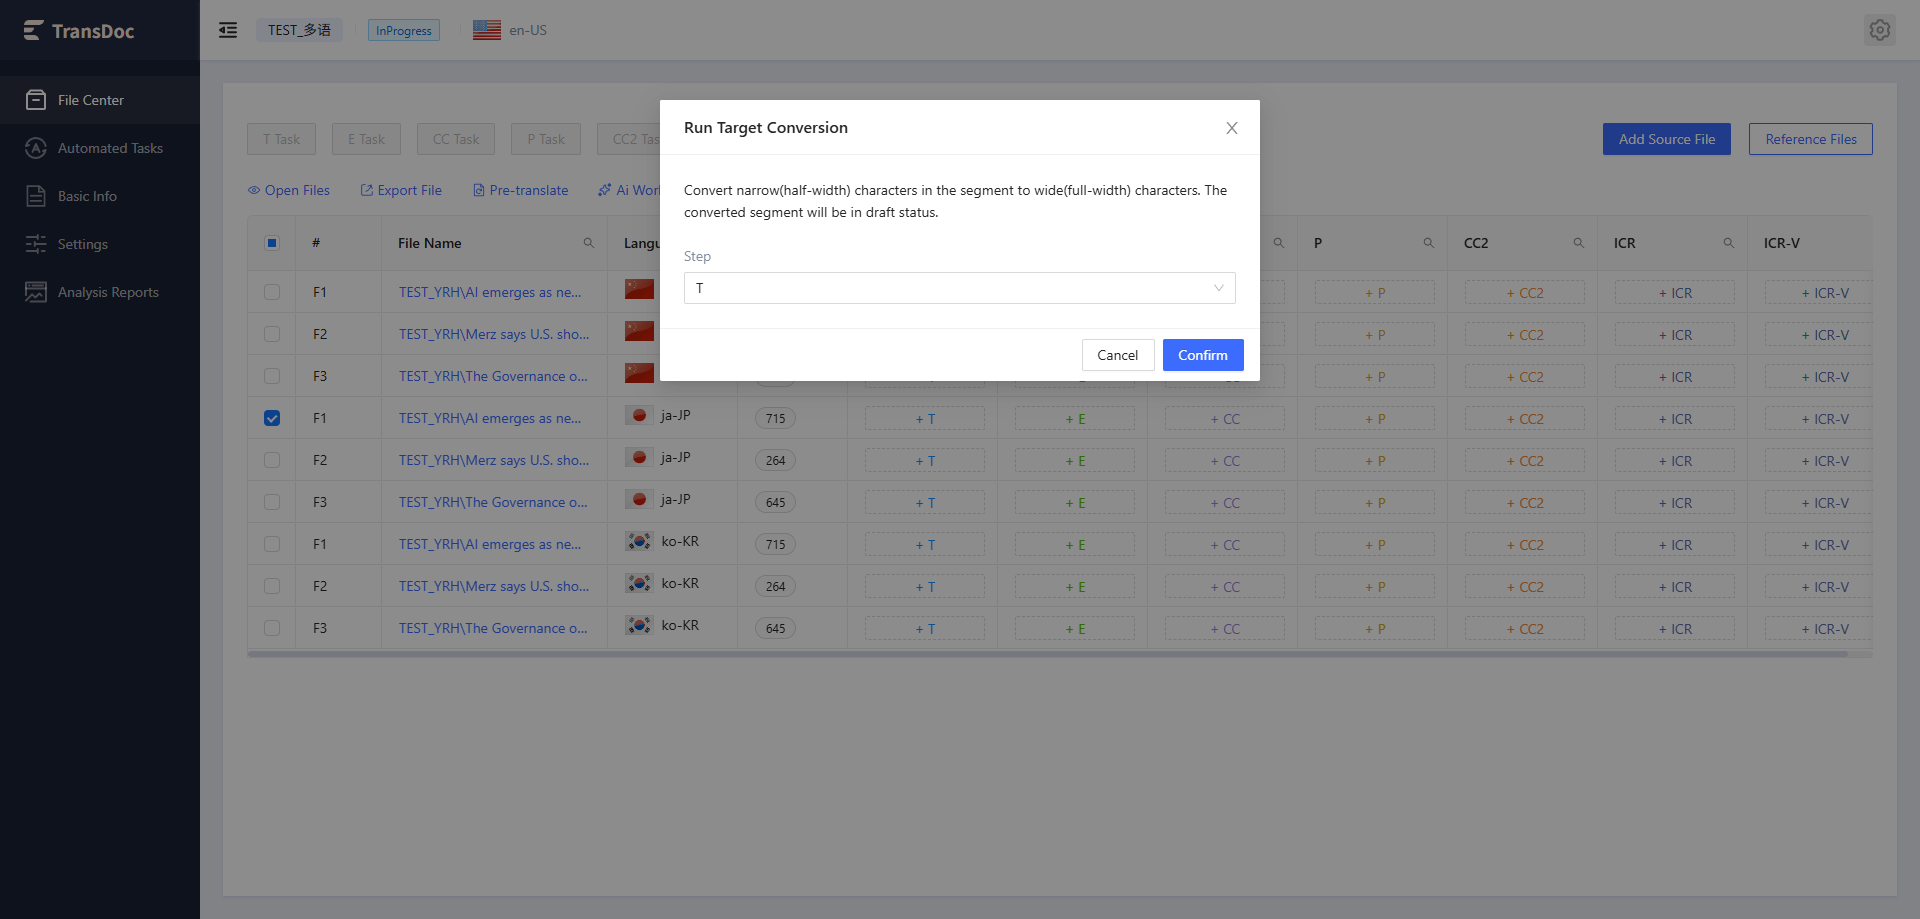Click the Step dropdown chevron arrow
Screen dimensions: 1920x919
pyautogui.click(x=1219, y=288)
